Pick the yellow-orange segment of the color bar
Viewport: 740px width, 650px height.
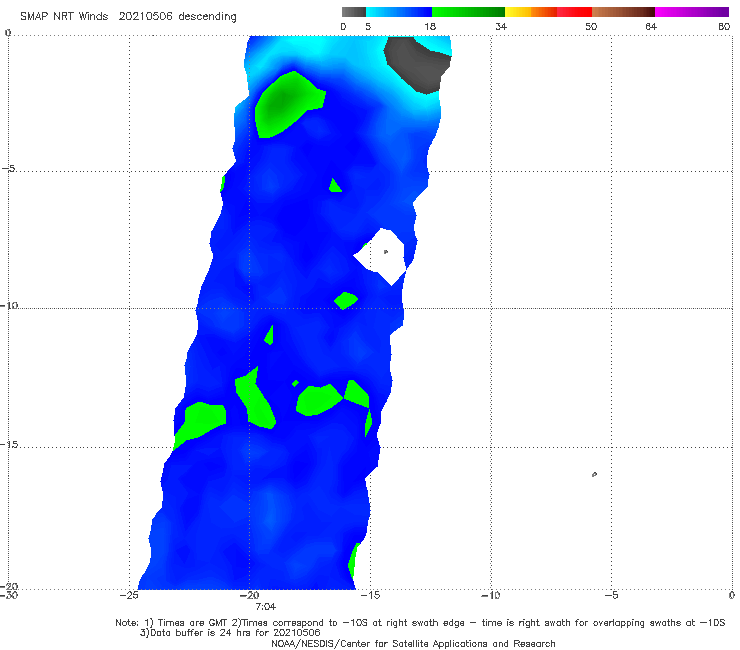click(x=530, y=12)
